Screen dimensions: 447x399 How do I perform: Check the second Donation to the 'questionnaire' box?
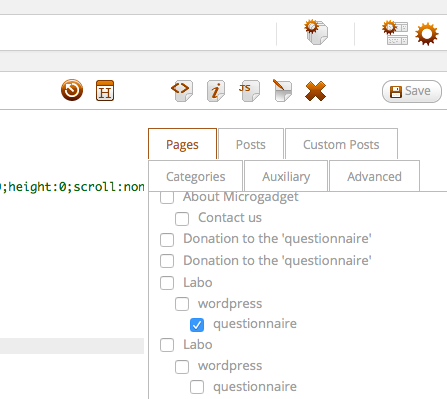click(x=167, y=261)
